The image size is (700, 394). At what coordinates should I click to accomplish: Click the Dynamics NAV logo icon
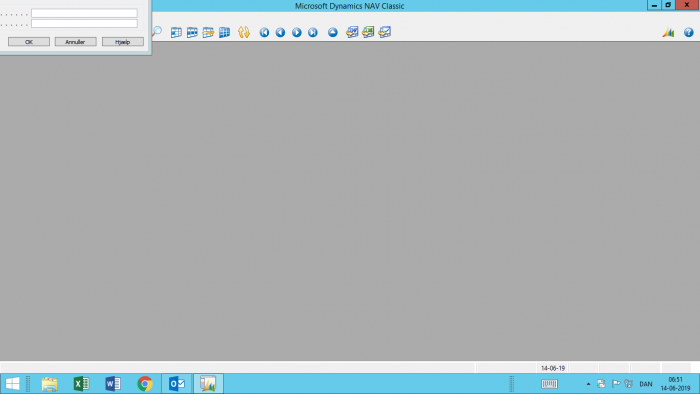668,32
